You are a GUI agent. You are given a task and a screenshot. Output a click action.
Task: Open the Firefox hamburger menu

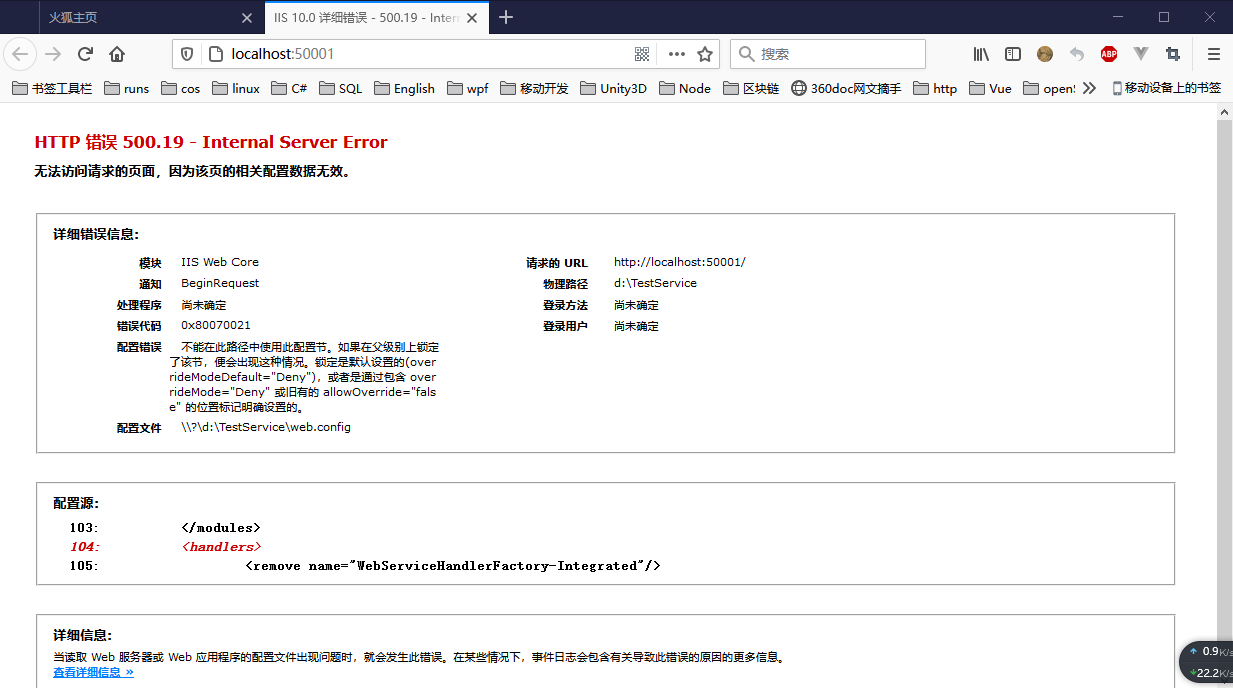[1214, 54]
